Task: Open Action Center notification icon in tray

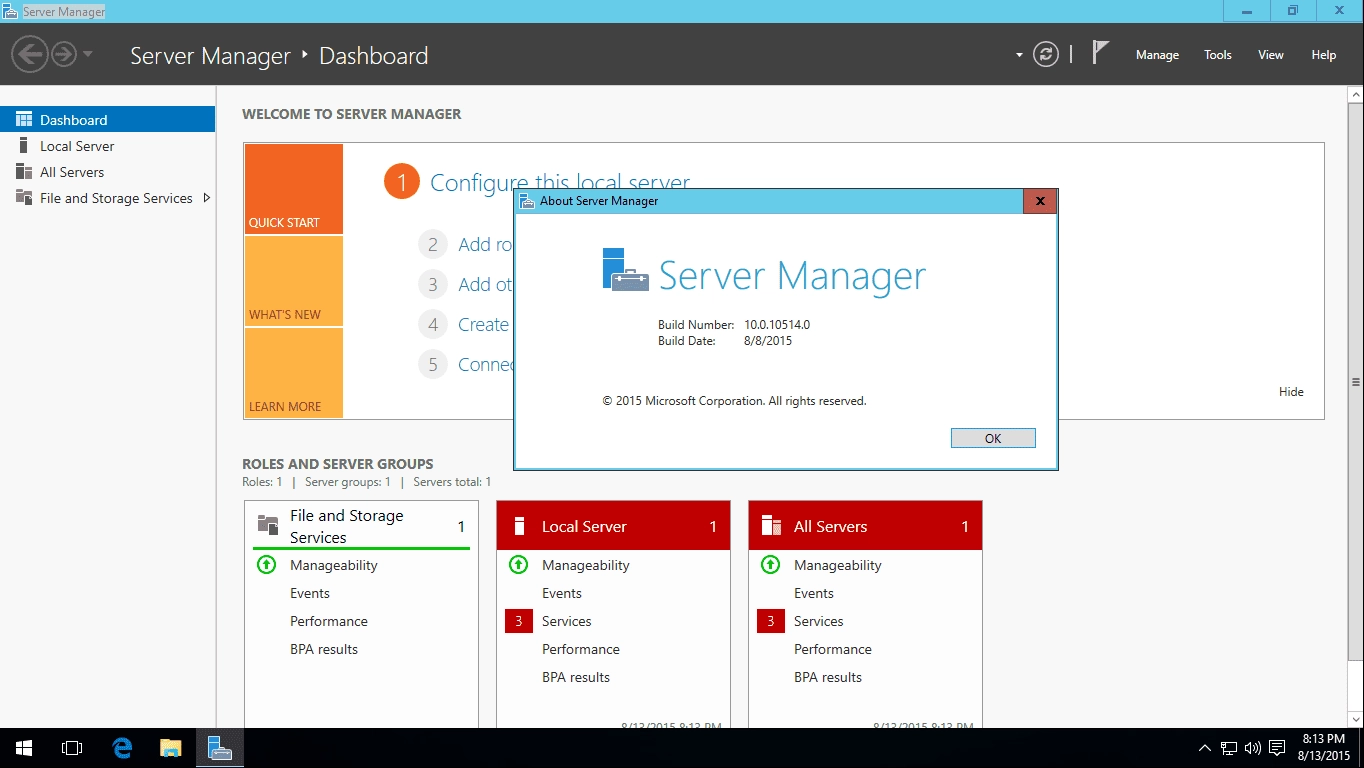Action: pyautogui.click(x=1277, y=748)
